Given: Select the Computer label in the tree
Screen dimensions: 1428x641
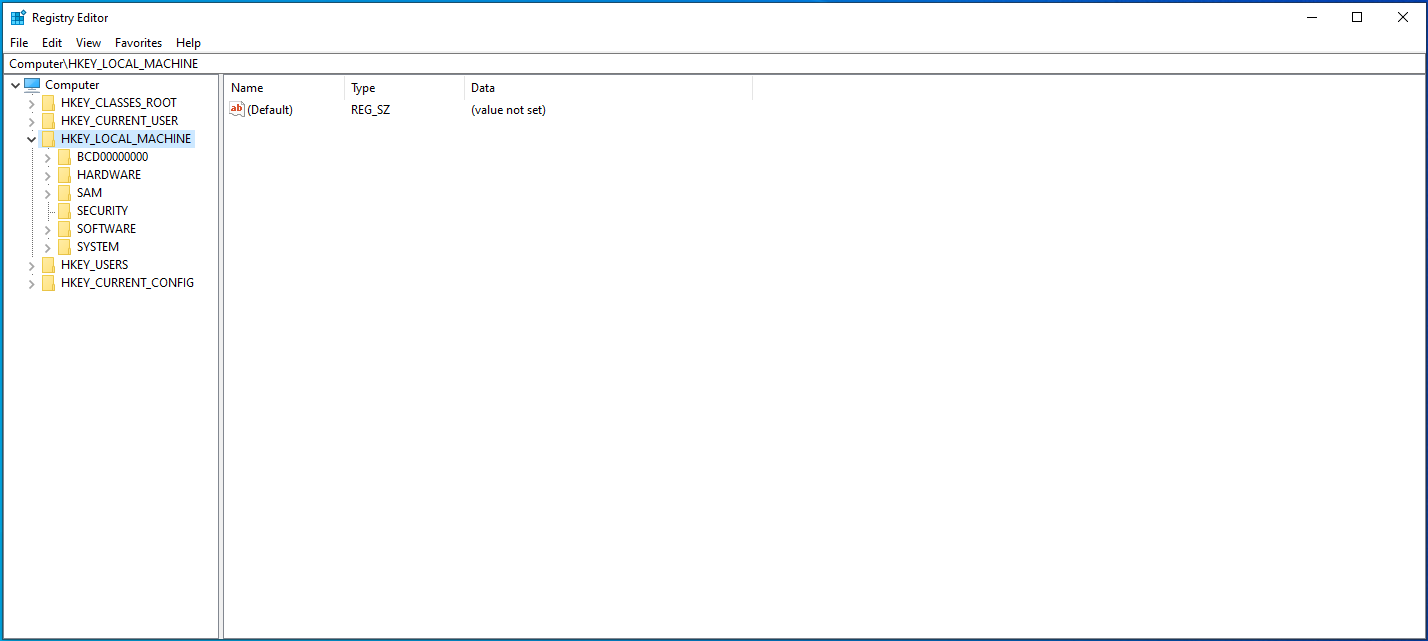Looking at the screenshot, I should tap(72, 85).
